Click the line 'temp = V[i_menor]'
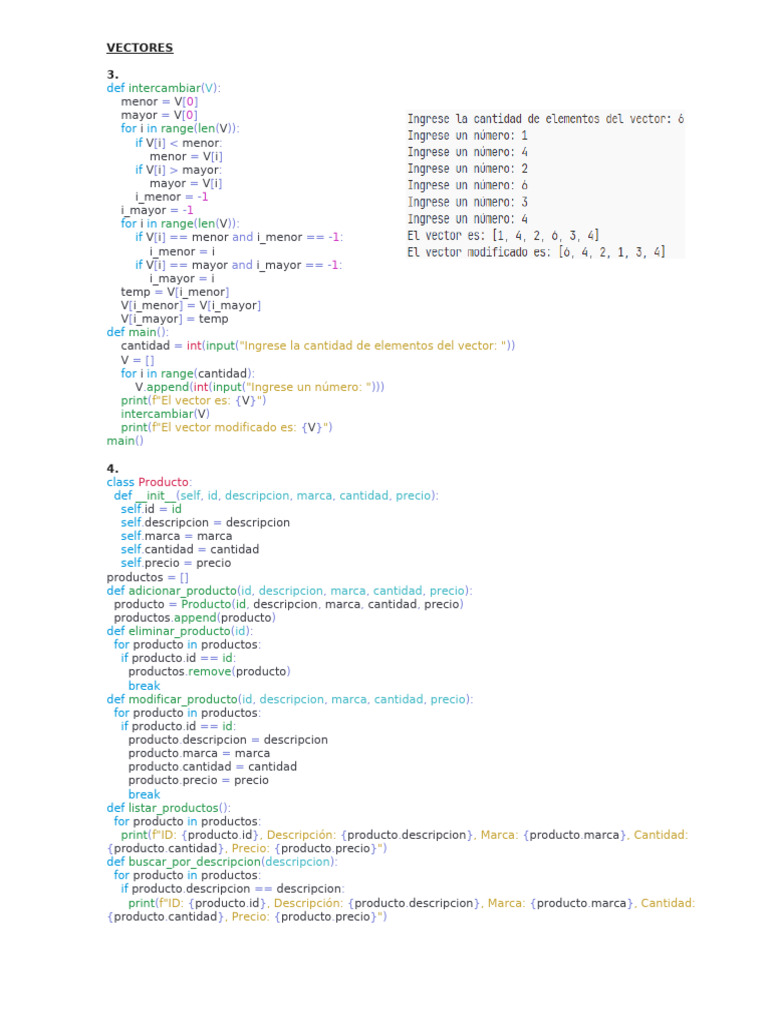This screenshot has height=1024, width=768. point(174,292)
